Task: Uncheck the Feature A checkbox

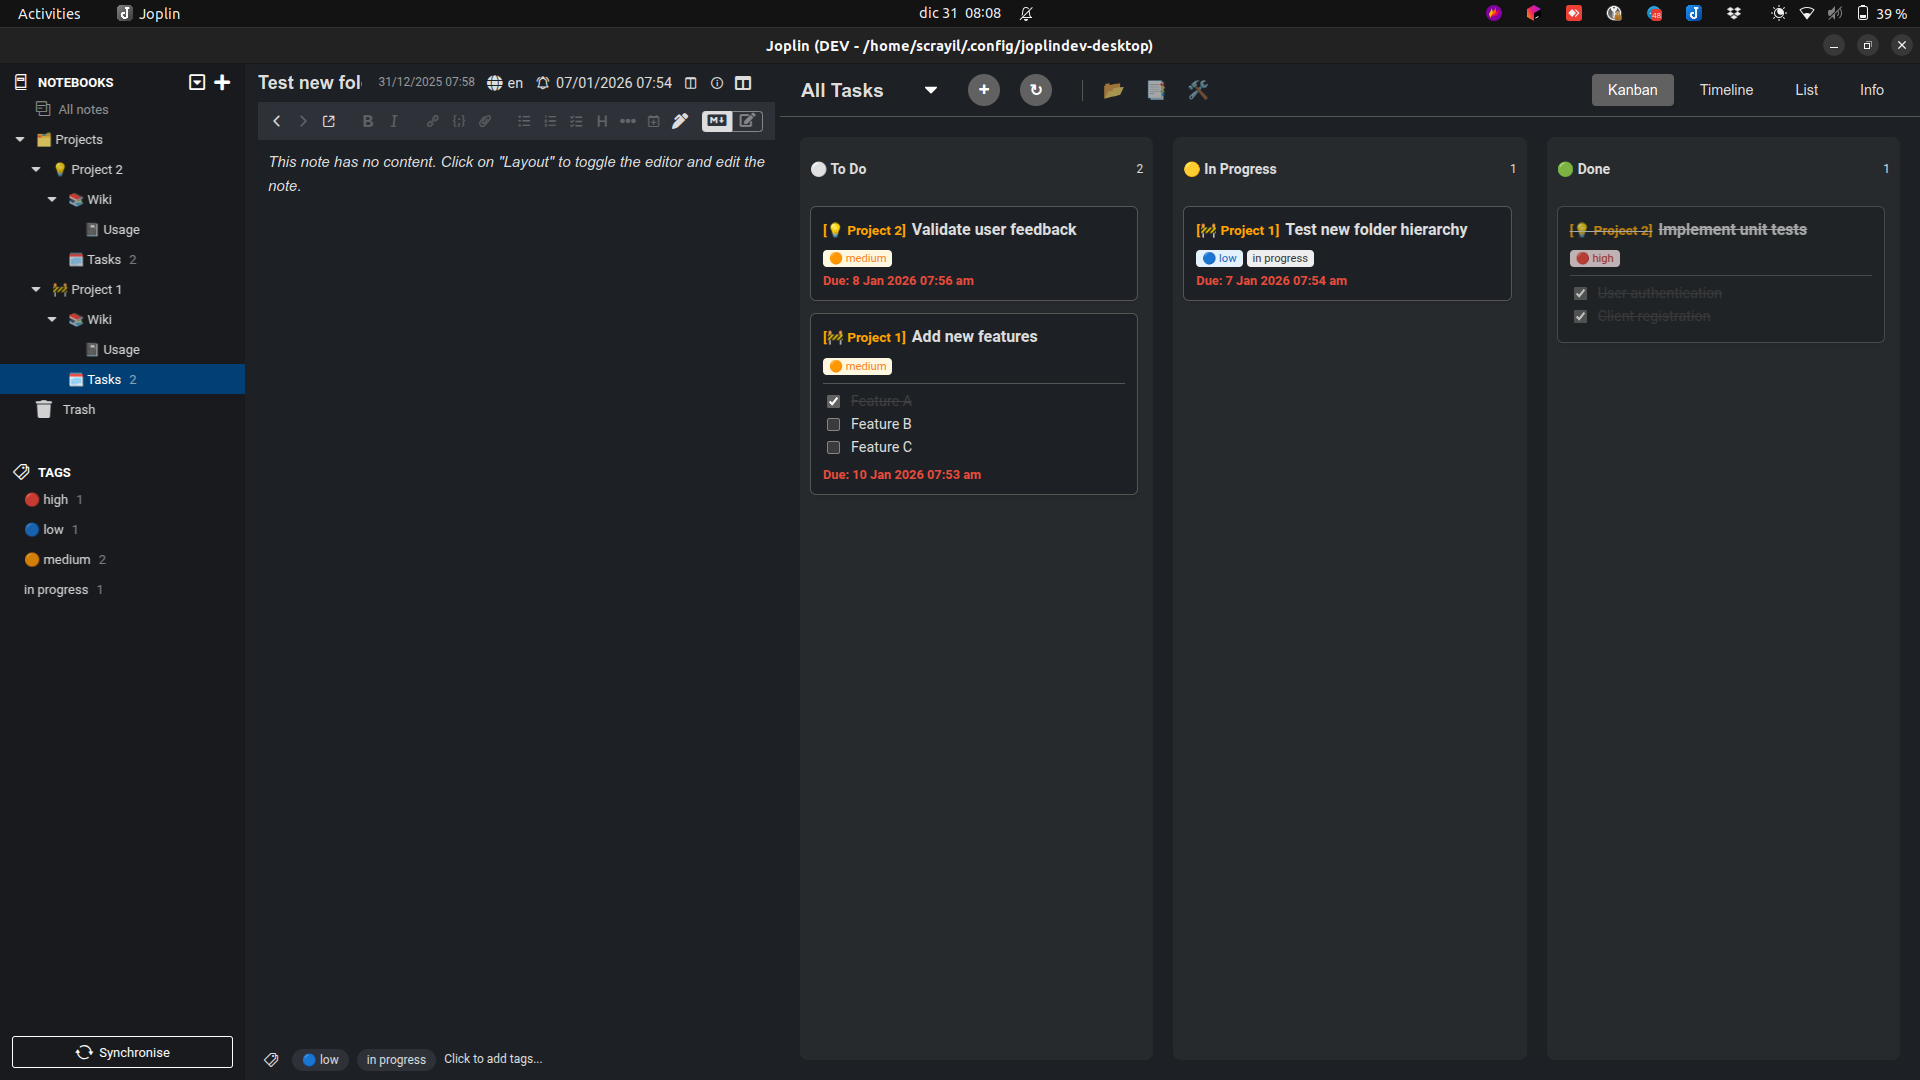Action: click(833, 400)
